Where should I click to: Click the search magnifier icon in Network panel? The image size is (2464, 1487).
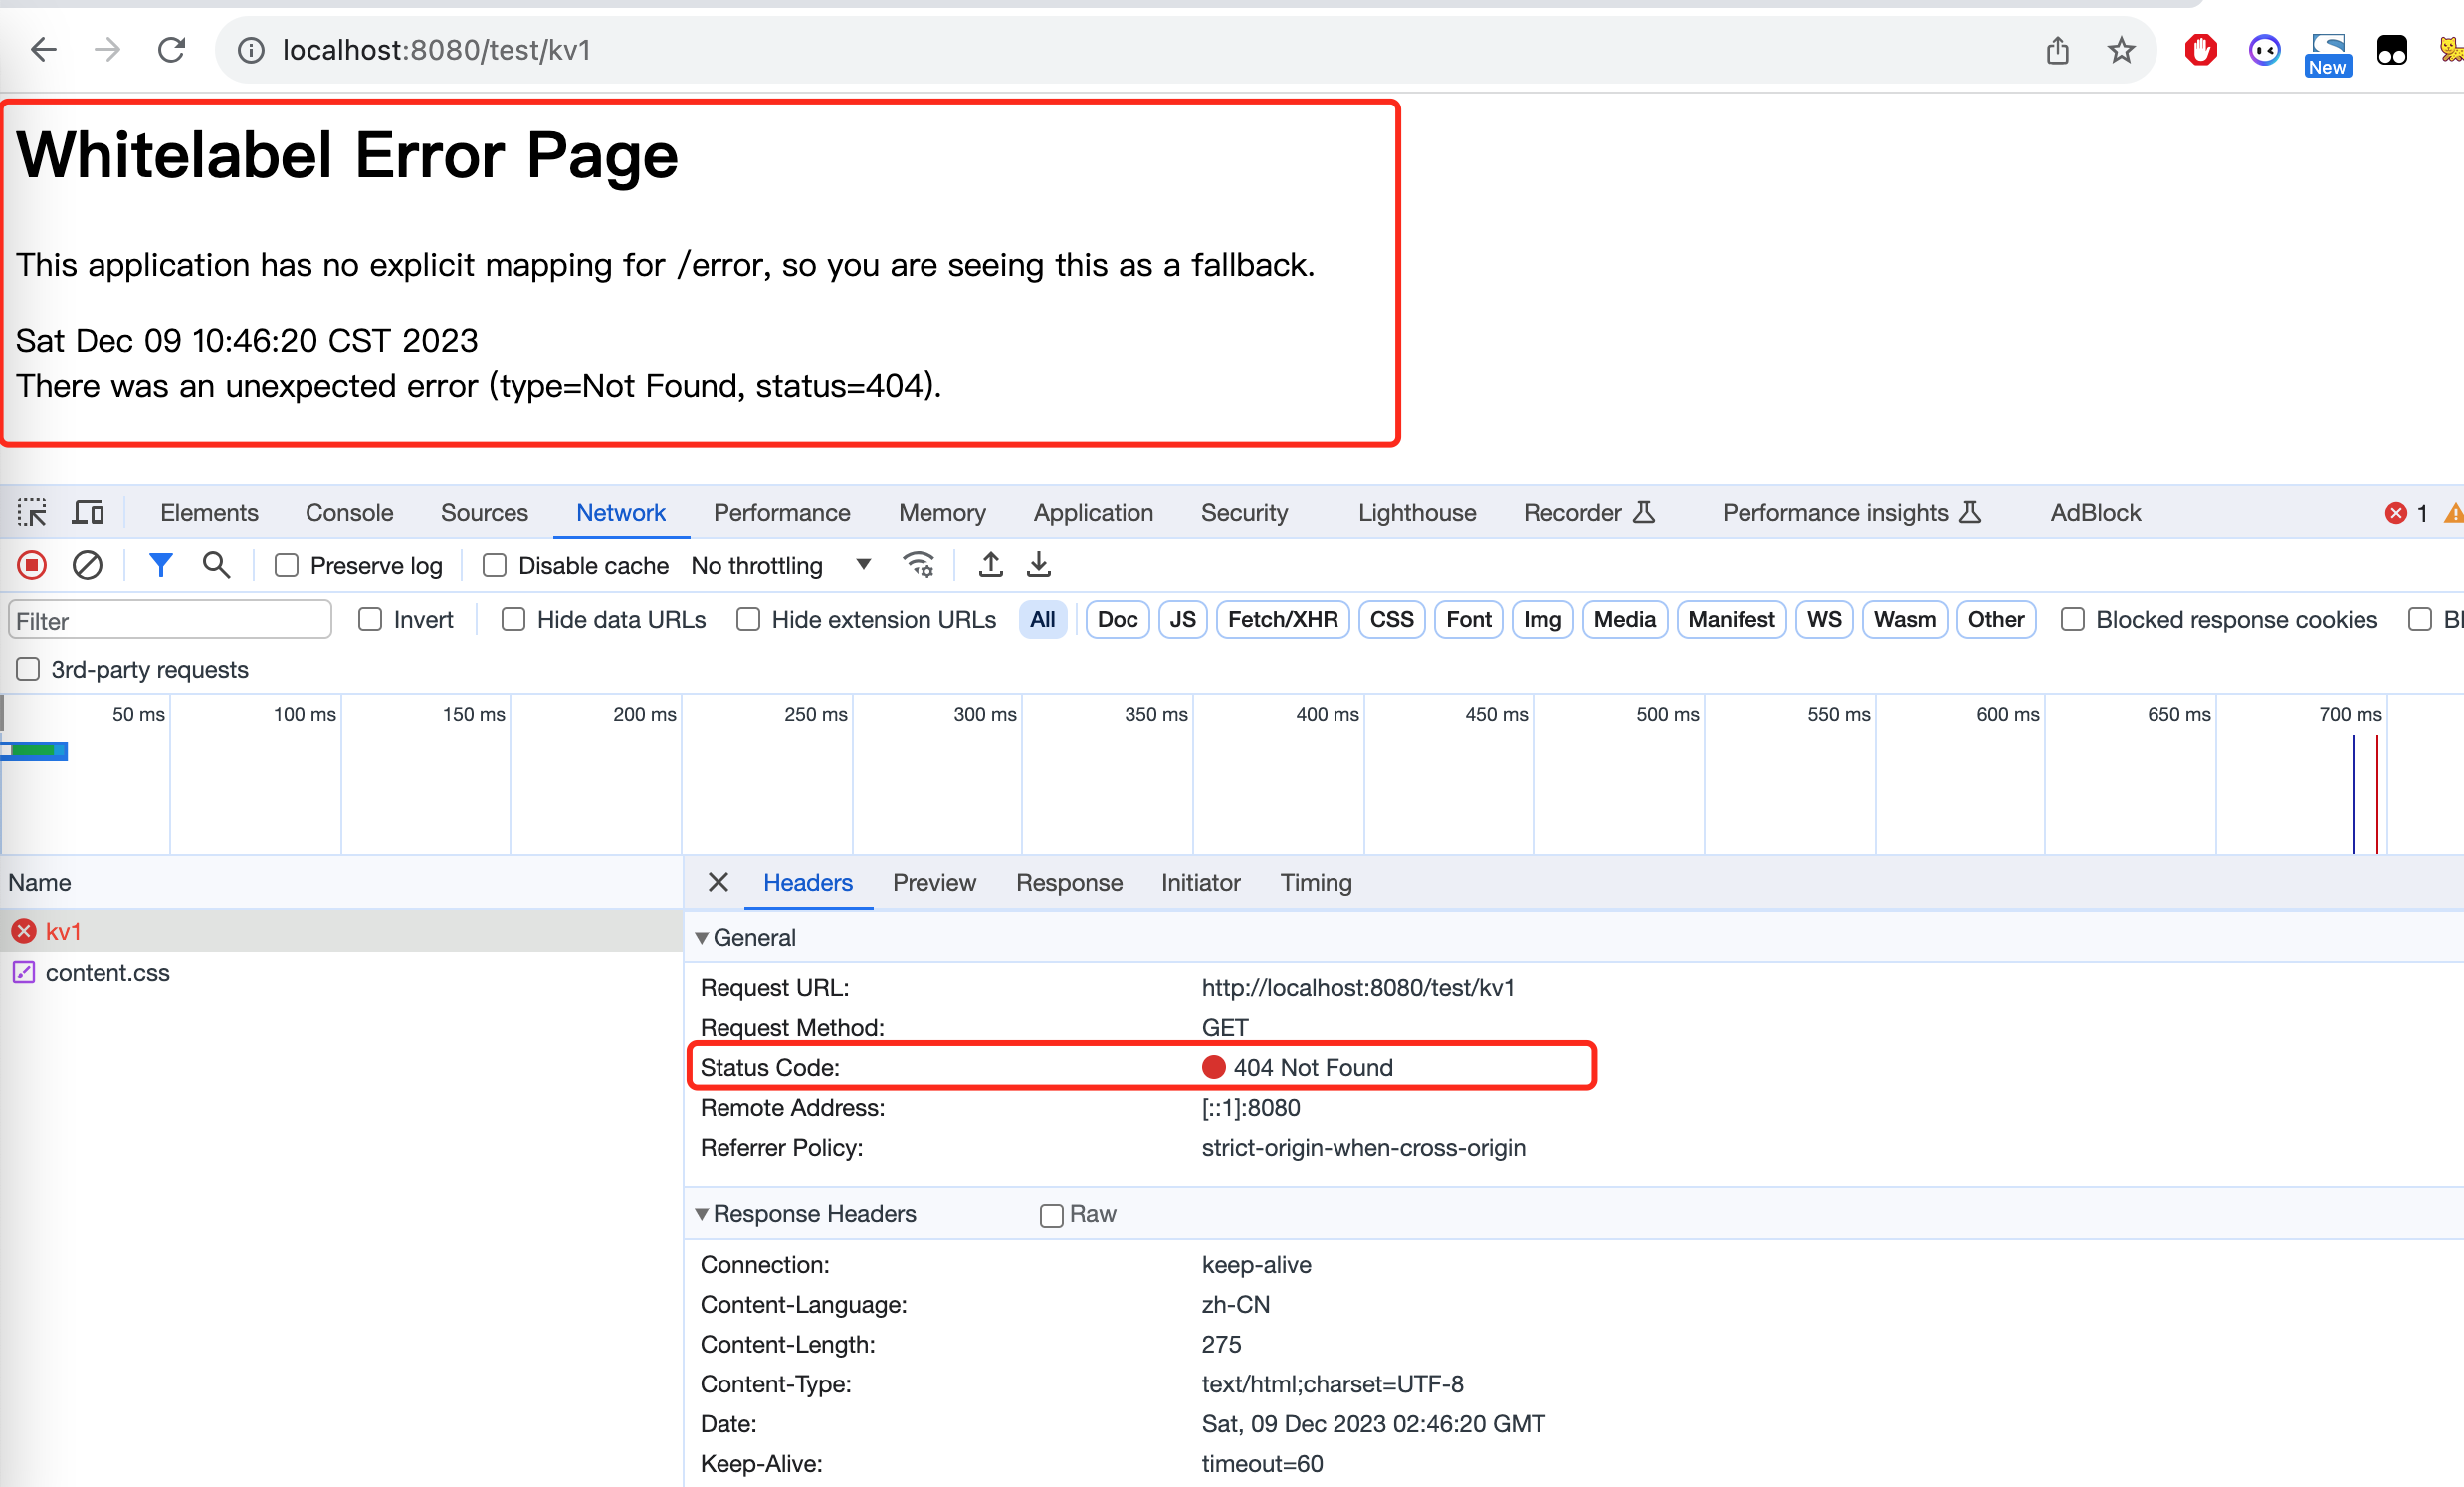click(x=215, y=565)
